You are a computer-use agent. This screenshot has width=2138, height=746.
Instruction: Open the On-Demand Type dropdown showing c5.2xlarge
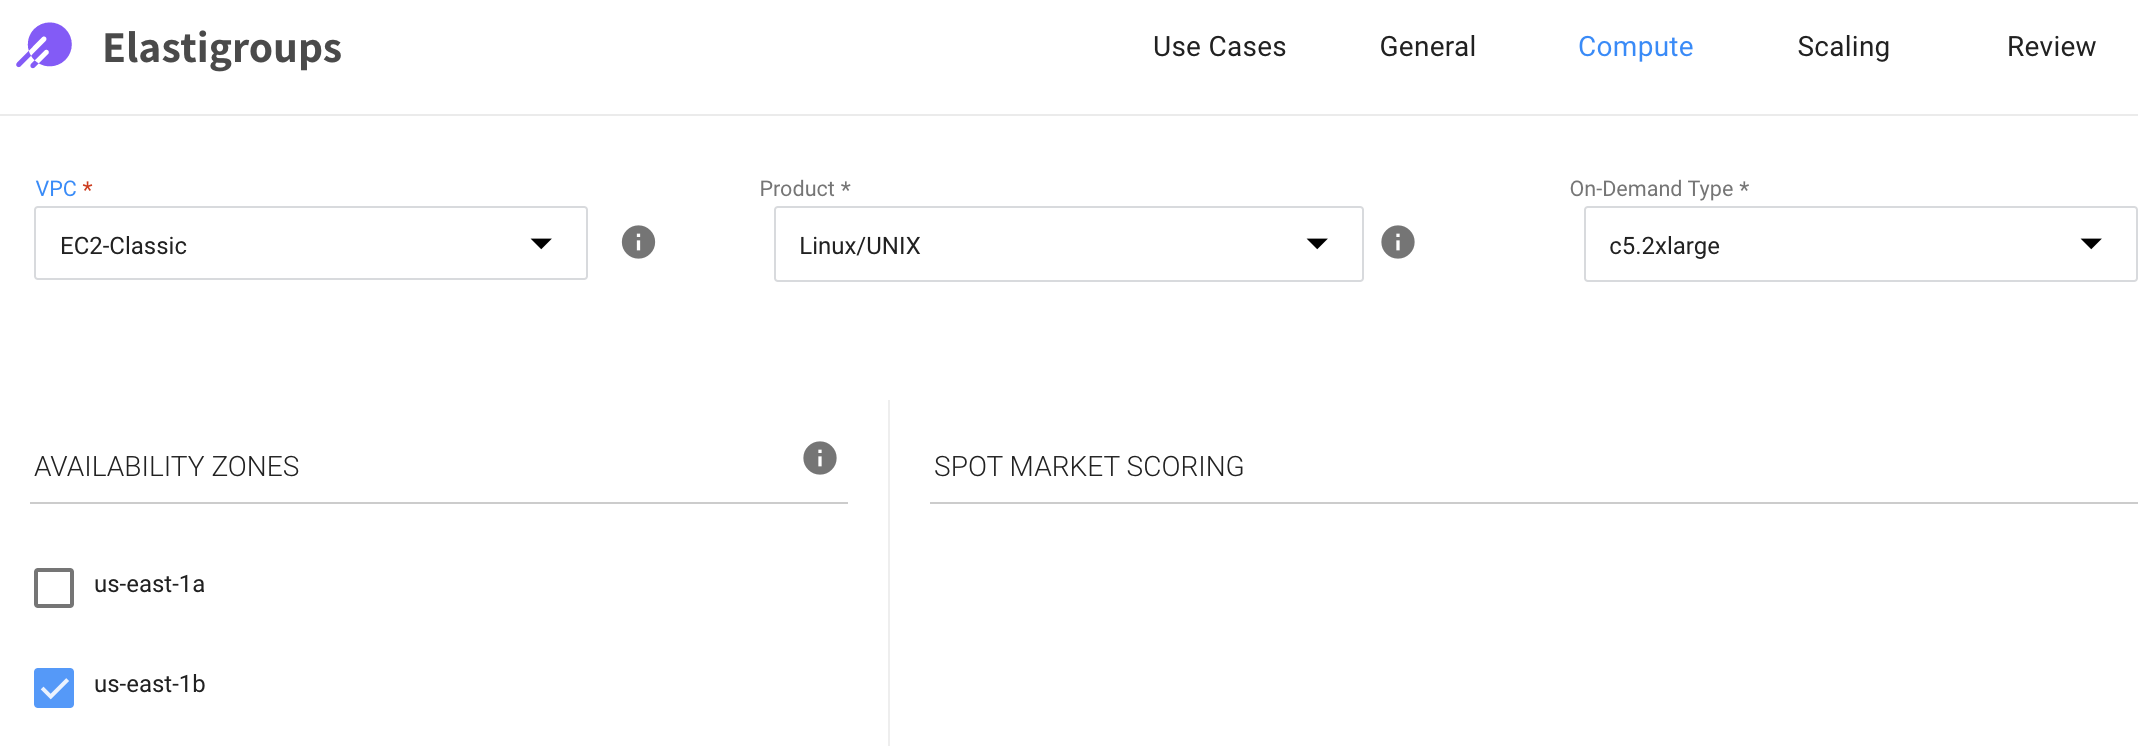click(1859, 244)
